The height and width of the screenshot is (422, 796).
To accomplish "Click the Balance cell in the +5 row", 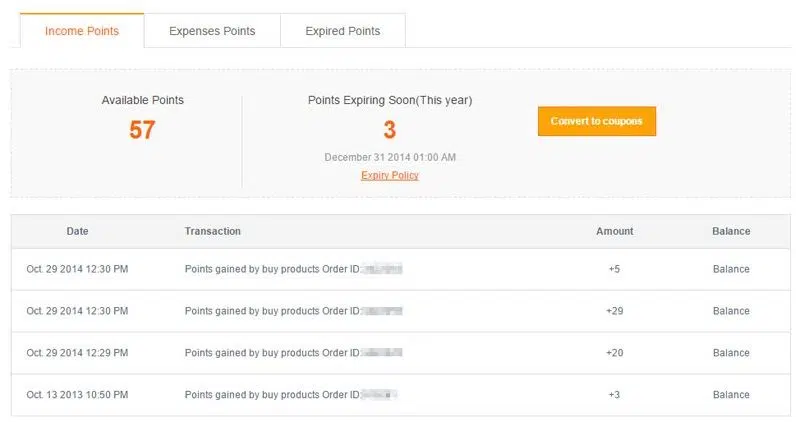I will pos(731,269).
